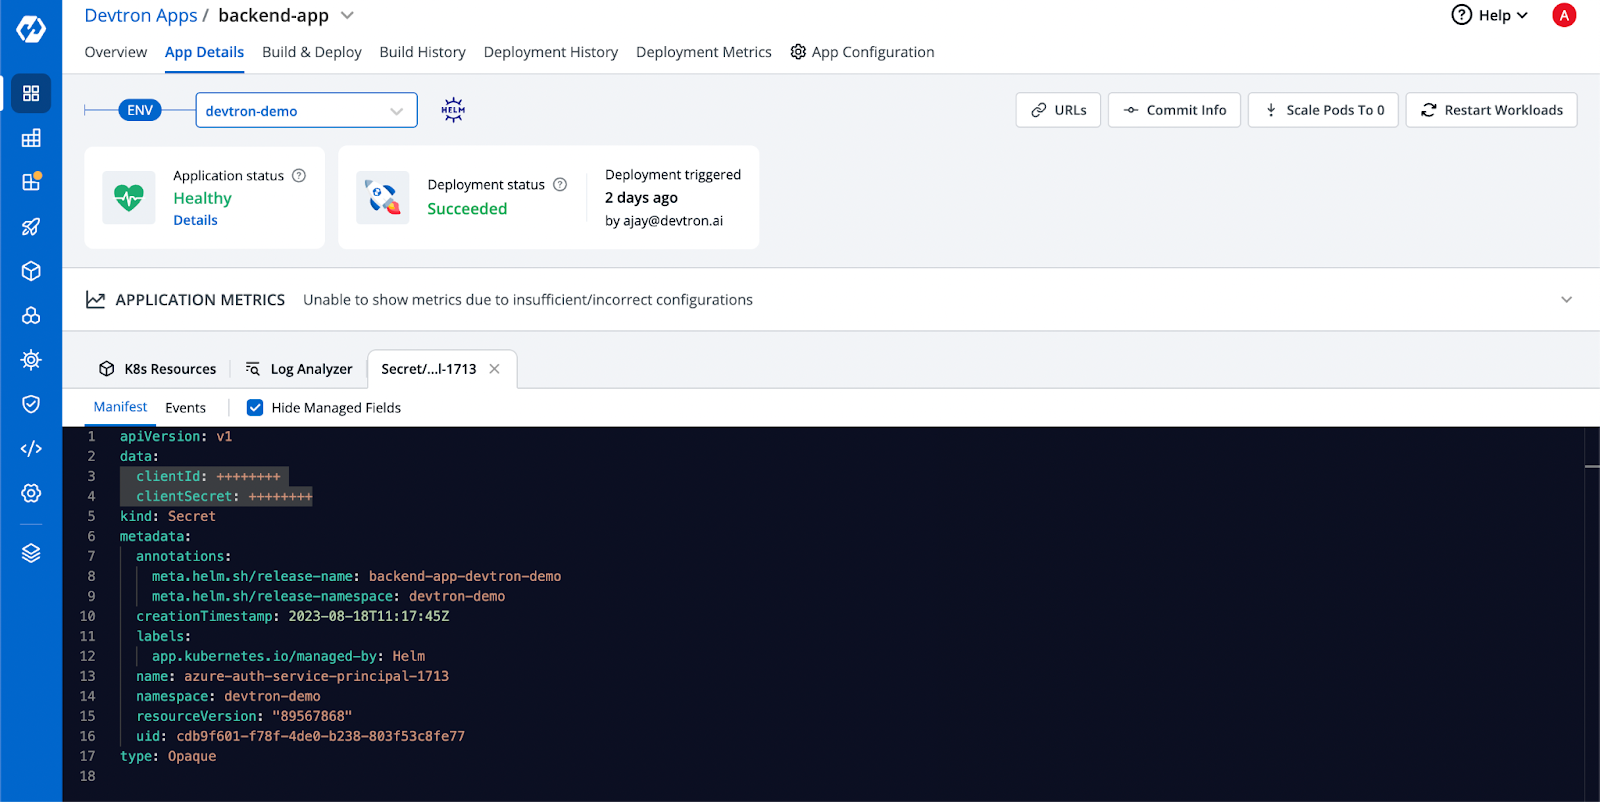Click the ENV badge
The height and width of the screenshot is (802, 1600).
(140, 110)
